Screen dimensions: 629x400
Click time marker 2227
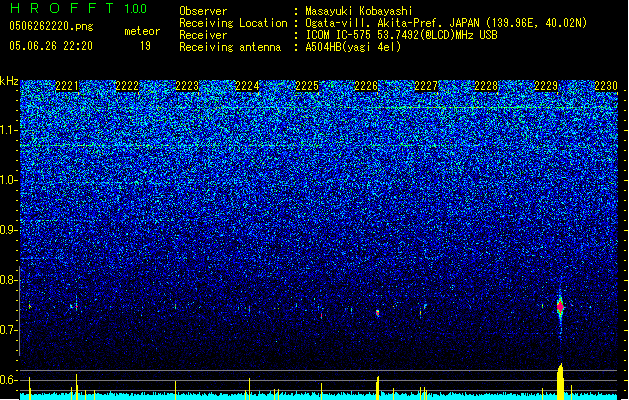(426, 86)
